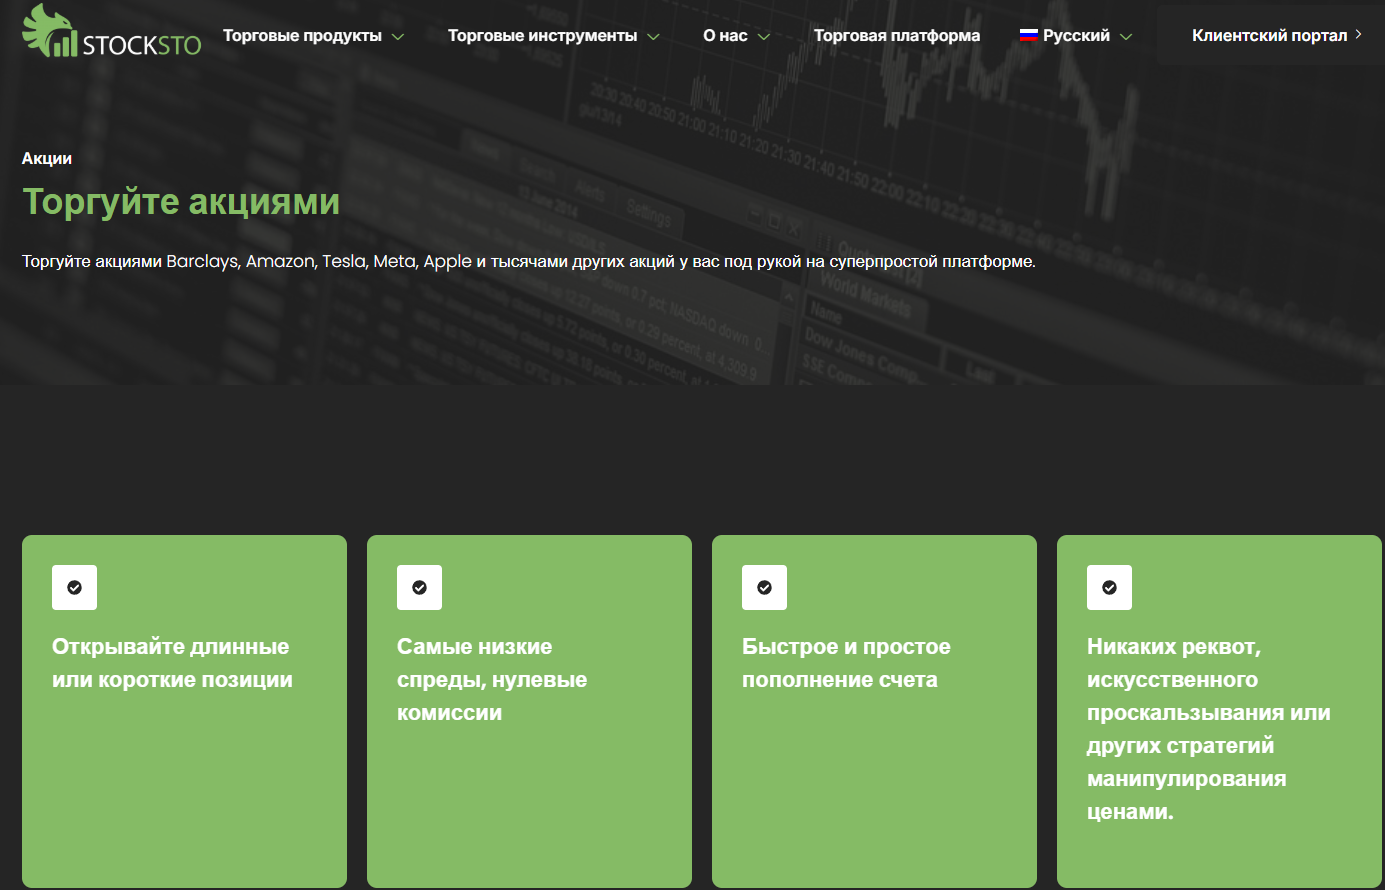Open the О нас menu

[725, 36]
